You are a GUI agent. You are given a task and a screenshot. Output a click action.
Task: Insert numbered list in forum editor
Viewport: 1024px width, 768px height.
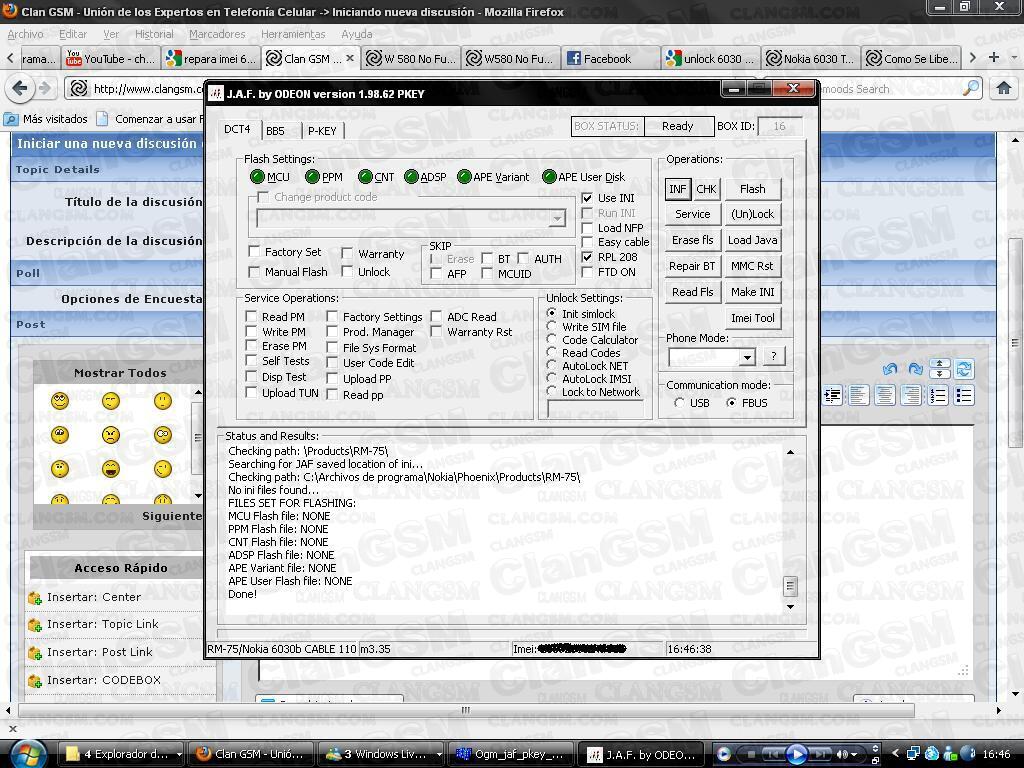coord(938,396)
